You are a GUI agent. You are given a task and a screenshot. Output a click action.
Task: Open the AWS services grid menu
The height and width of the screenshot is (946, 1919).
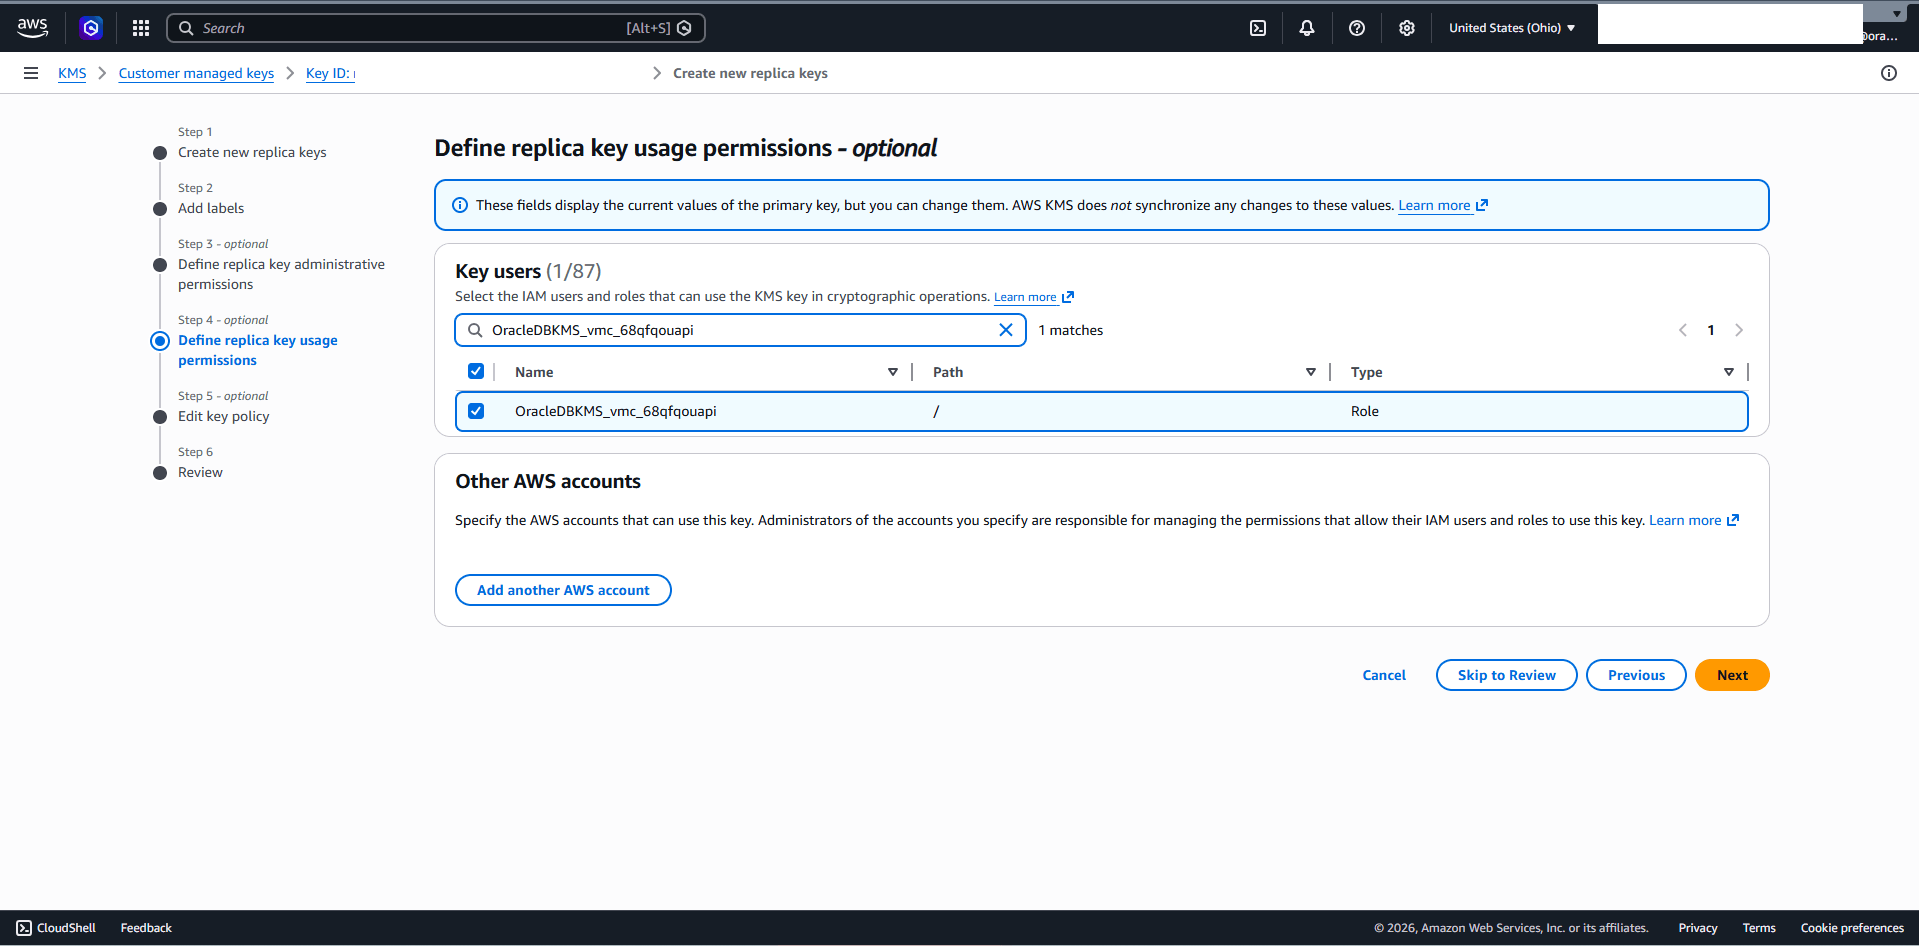coord(140,27)
